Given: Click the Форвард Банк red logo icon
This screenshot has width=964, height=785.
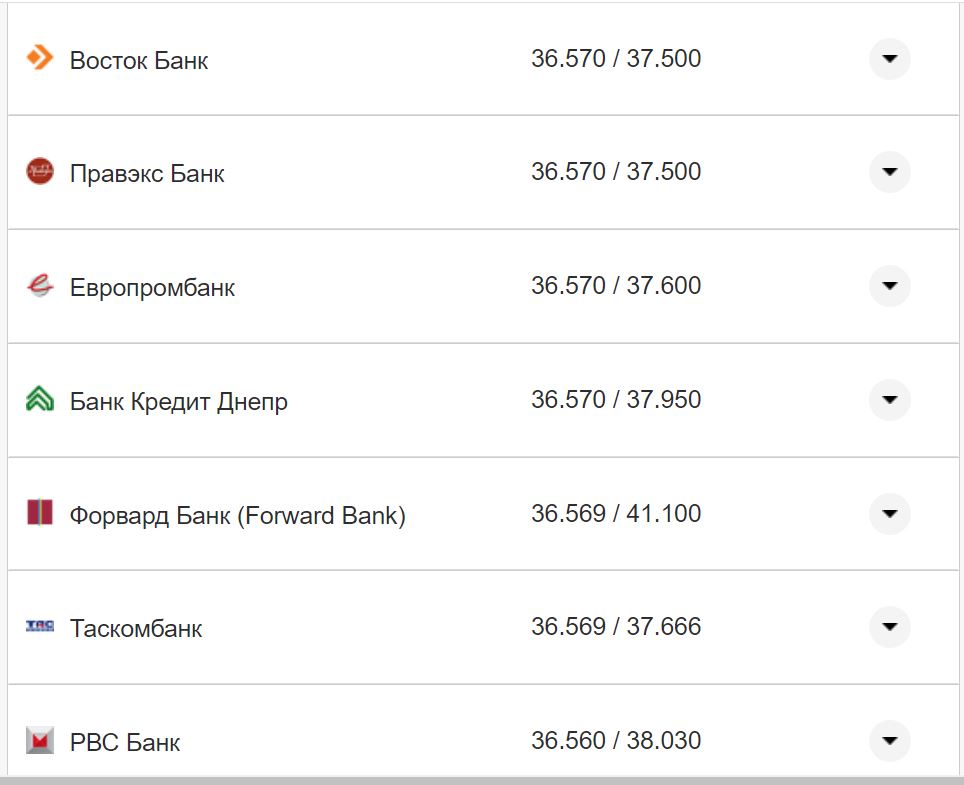Looking at the screenshot, I should coord(40,514).
